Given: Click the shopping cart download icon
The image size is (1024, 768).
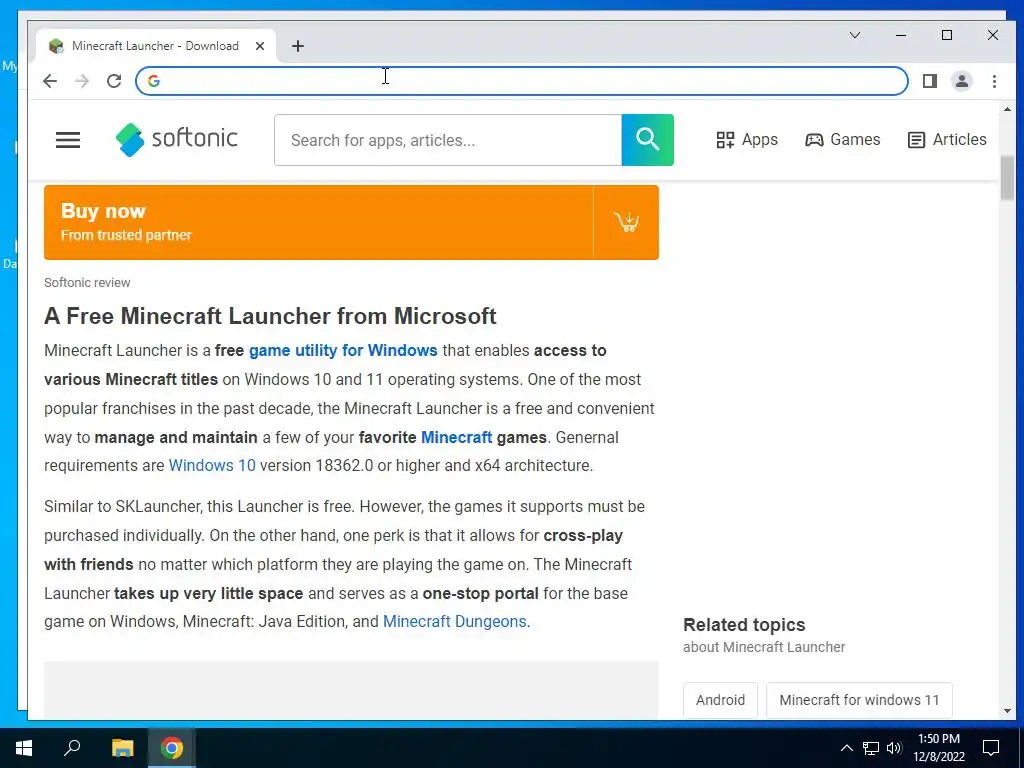Looking at the screenshot, I should 626,222.
